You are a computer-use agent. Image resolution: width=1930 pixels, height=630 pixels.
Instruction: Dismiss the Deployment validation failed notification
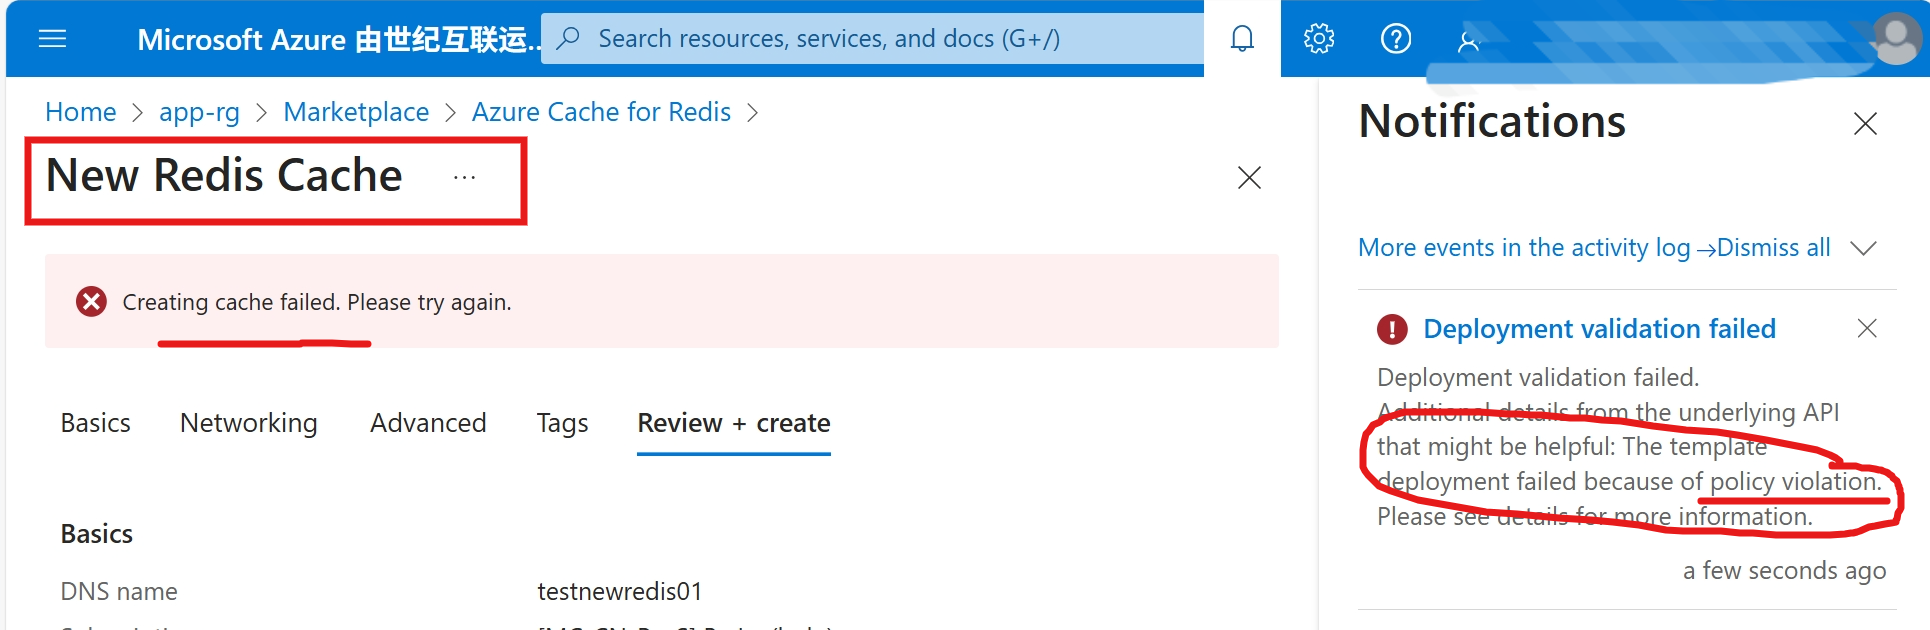click(1867, 328)
